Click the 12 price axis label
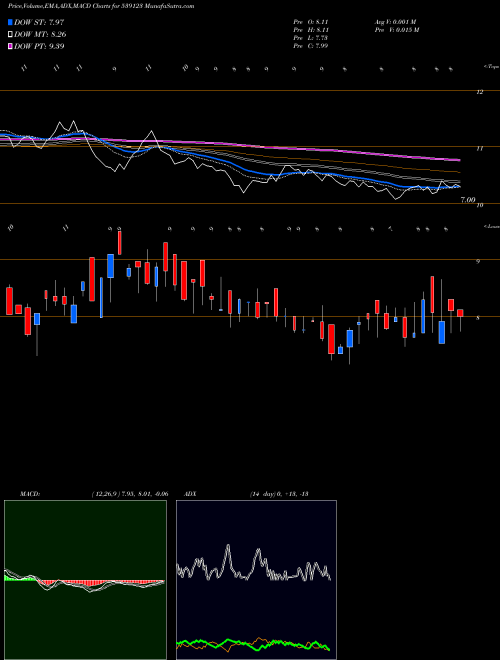 click(479, 92)
